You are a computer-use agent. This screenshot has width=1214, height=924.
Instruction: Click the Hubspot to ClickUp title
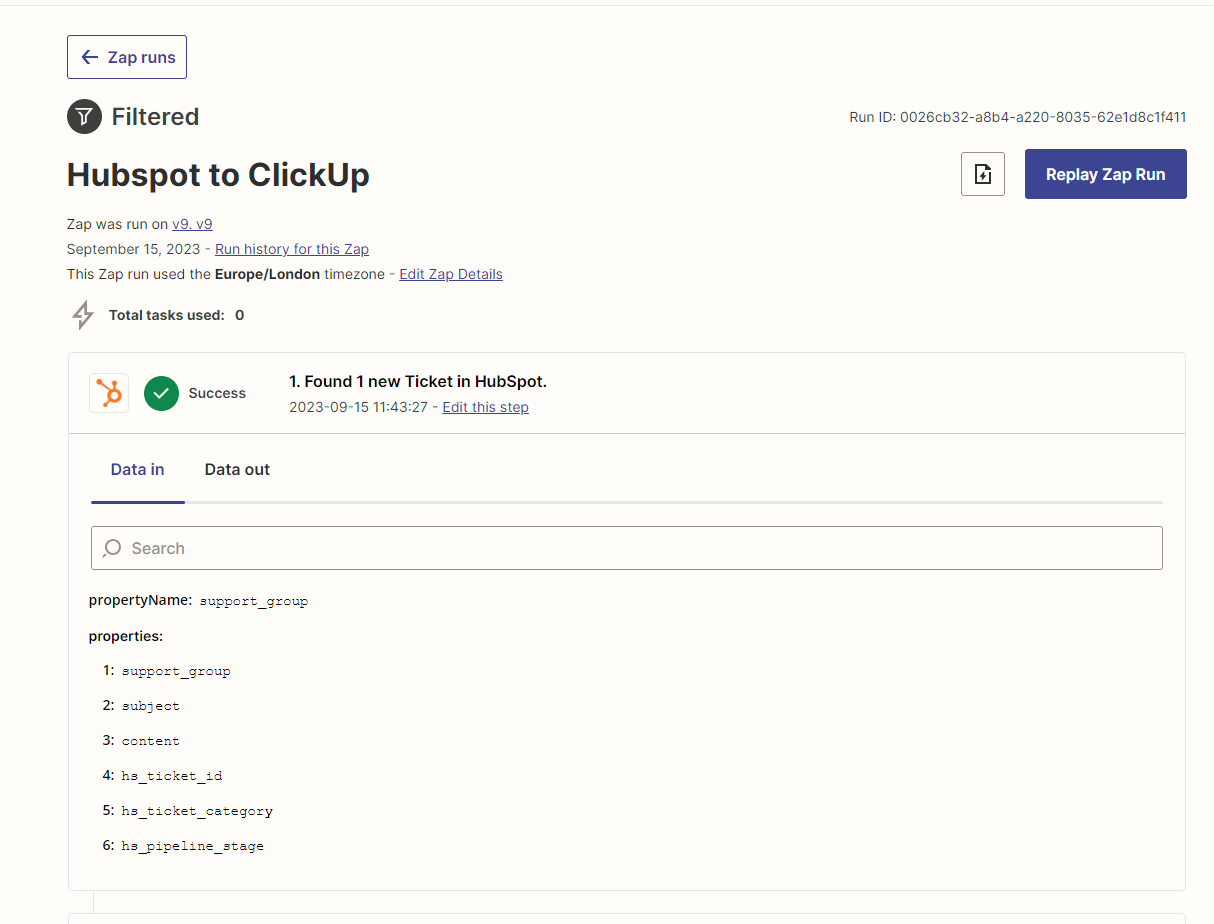[218, 175]
